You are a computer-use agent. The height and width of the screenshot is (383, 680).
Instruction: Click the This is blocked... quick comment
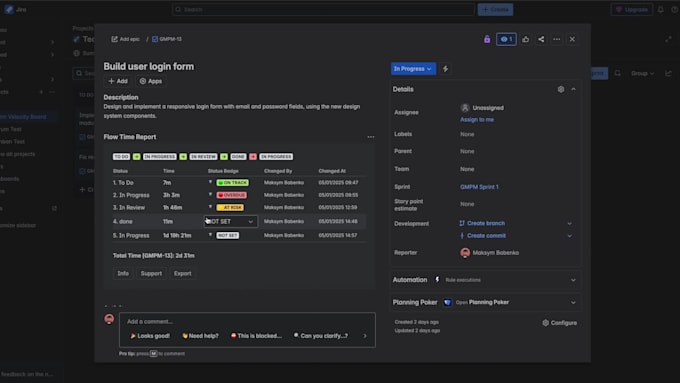coord(256,336)
